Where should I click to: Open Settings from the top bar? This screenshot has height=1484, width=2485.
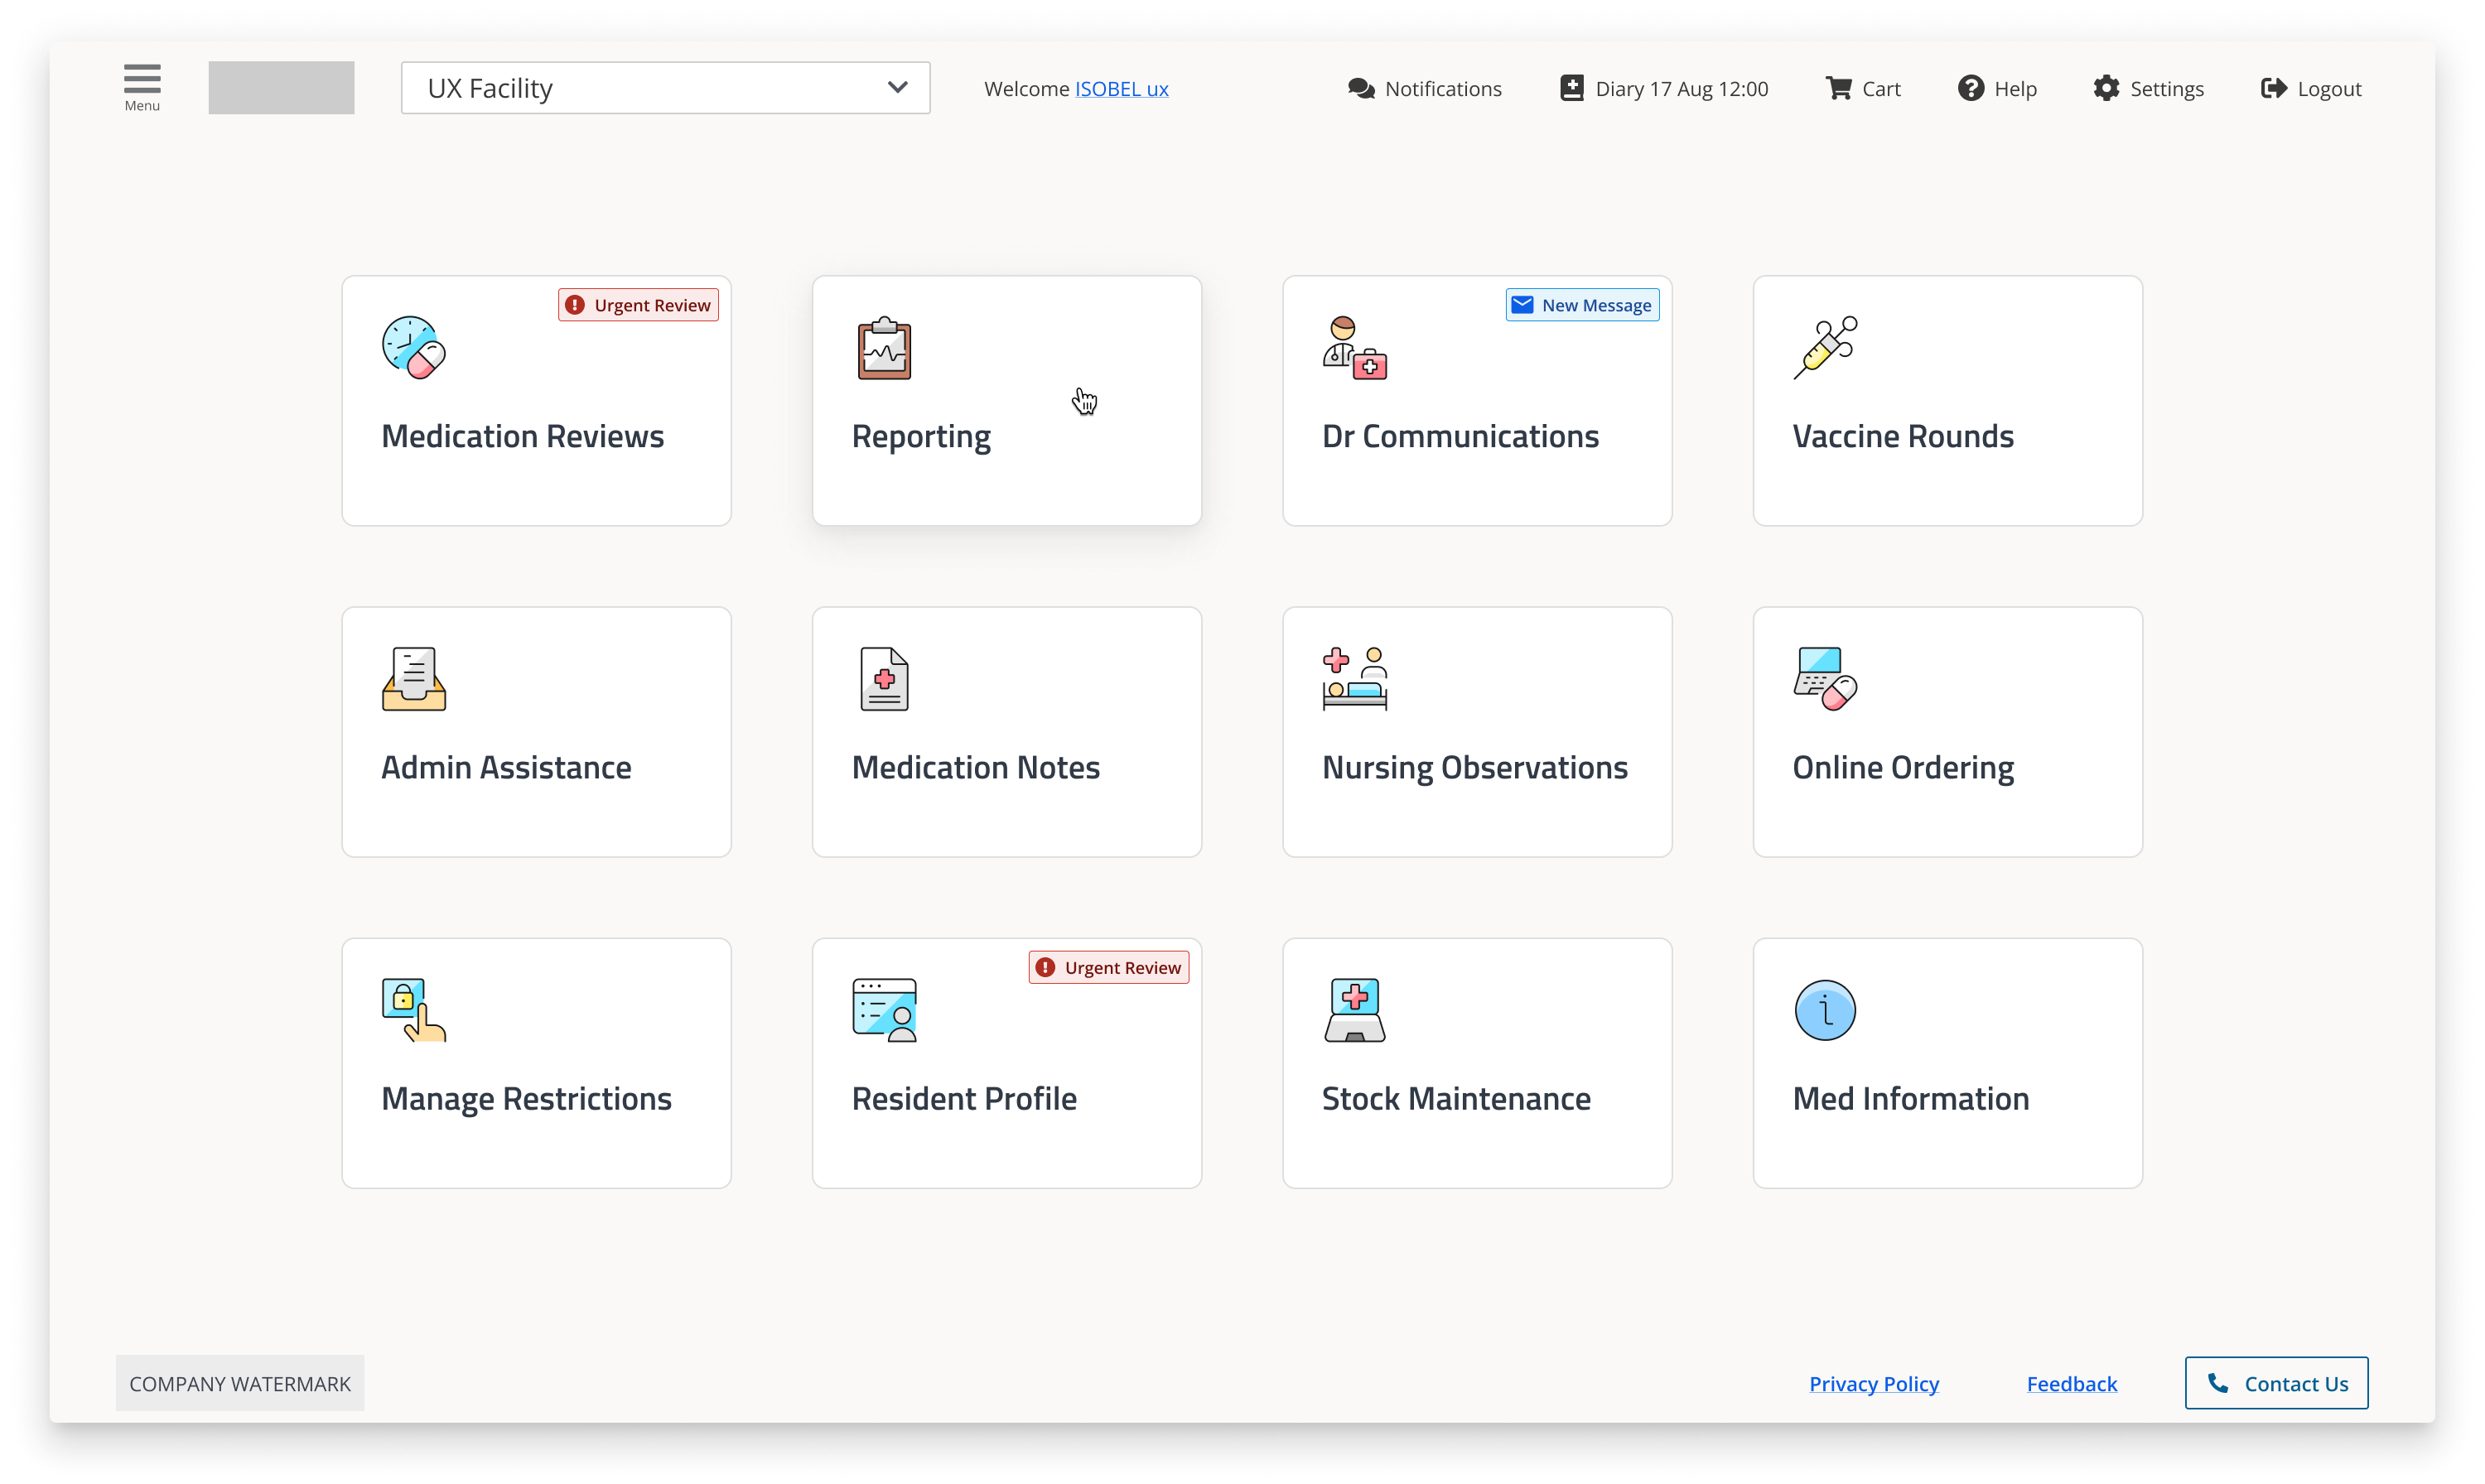[x=2148, y=88]
